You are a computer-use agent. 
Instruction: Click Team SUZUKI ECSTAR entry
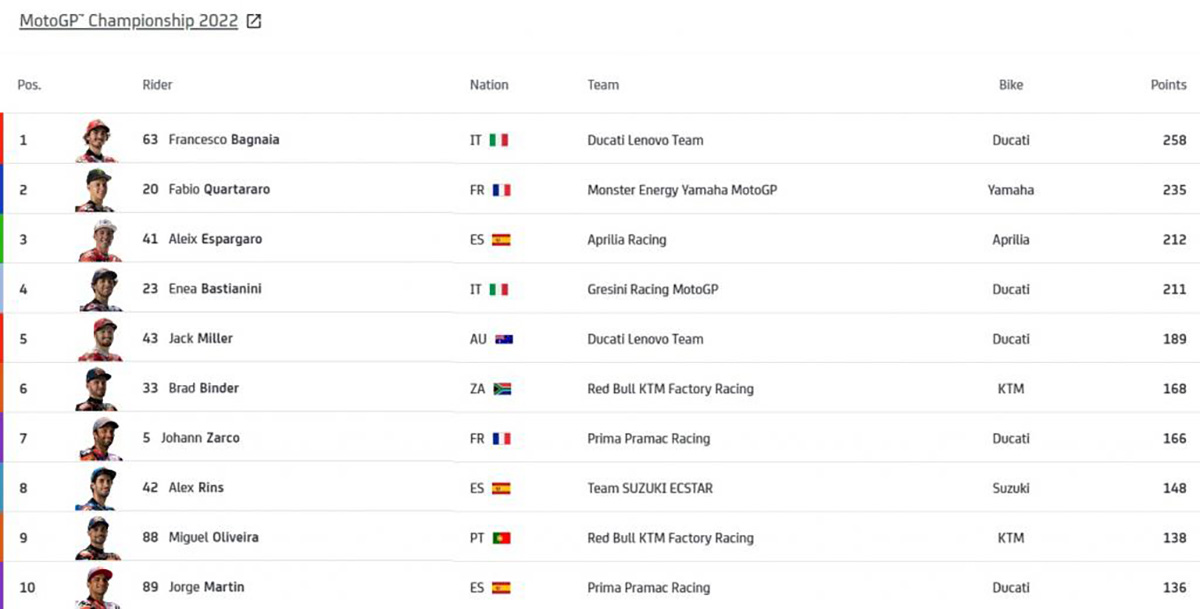650,488
